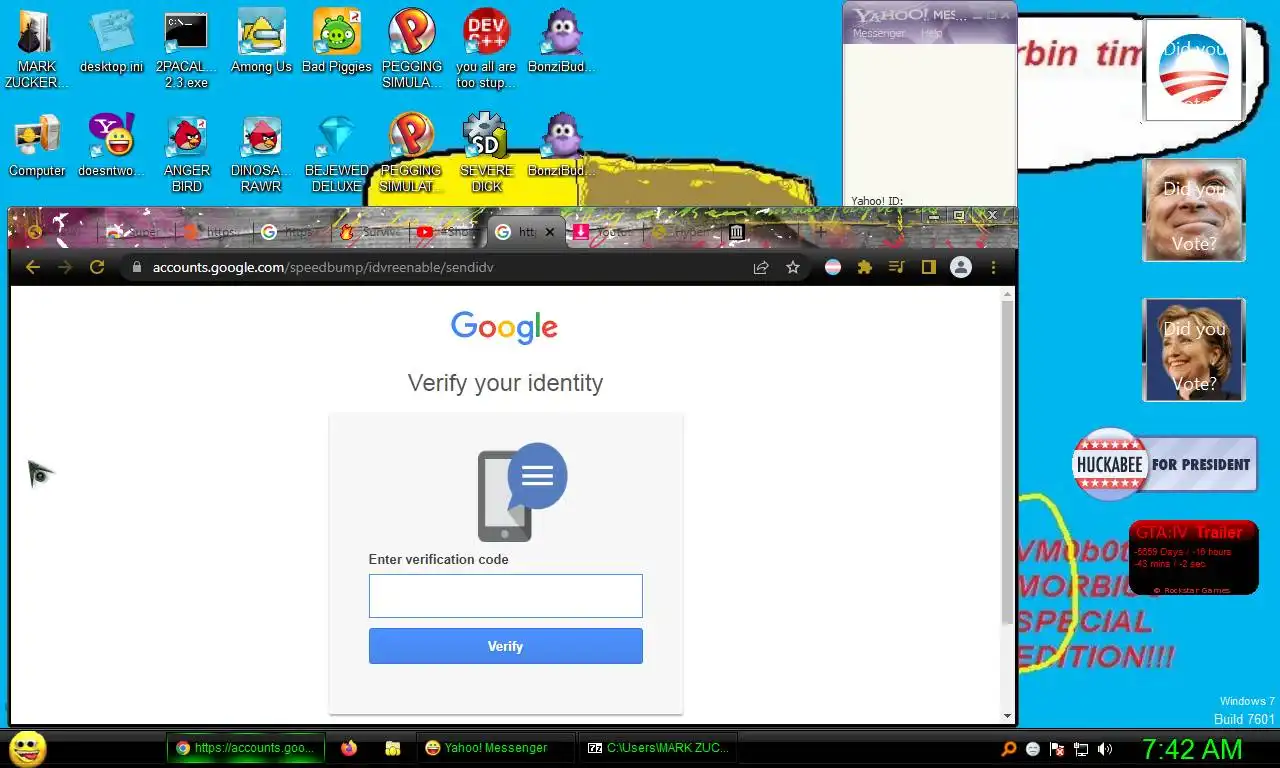Viewport: 1280px width, 768px height.
Task: Open the Chrome profile avatar
Action: (961, 267)
